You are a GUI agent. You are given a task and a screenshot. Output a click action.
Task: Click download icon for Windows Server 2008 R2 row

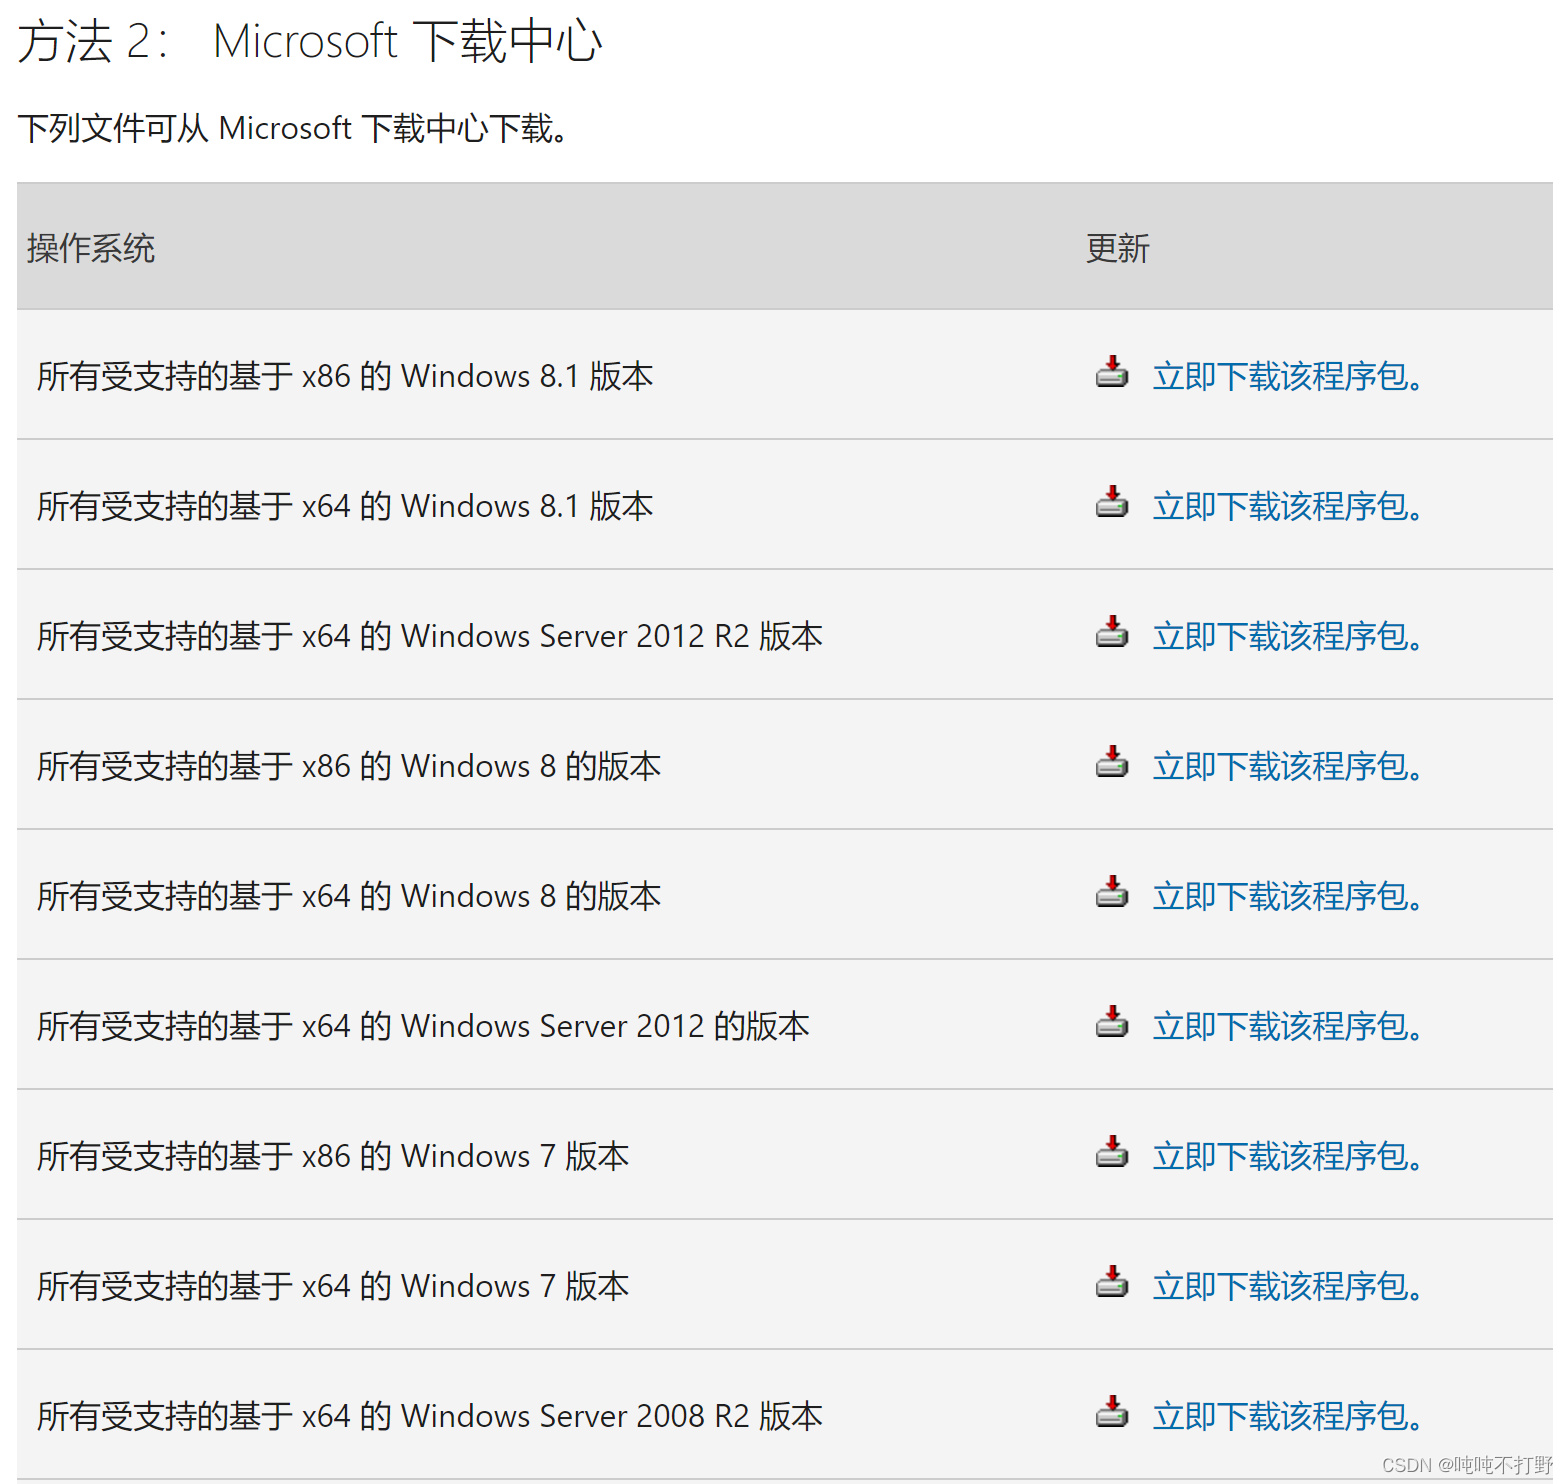1111,1412
